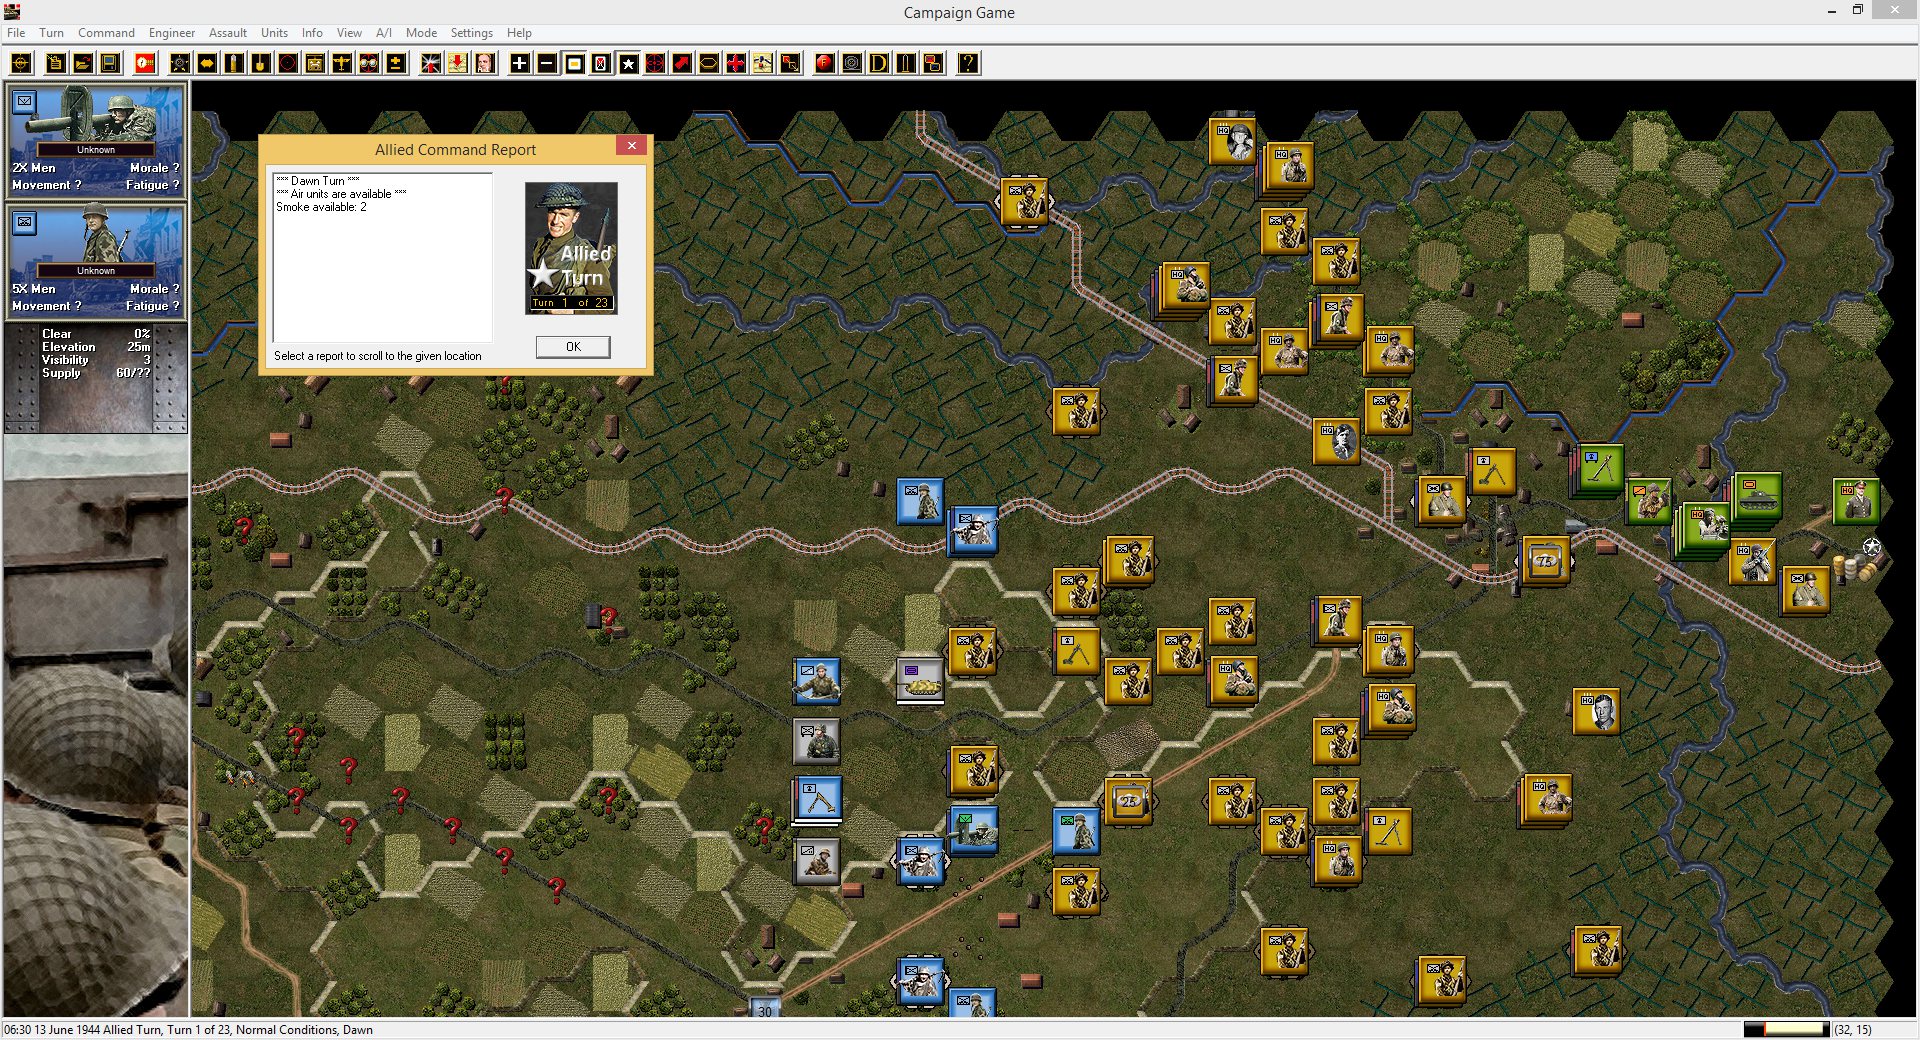Click the terrain info panel showing Clear
Image resolution: width=1920 pixels, height=1040 pixels.
click(95, 377)
